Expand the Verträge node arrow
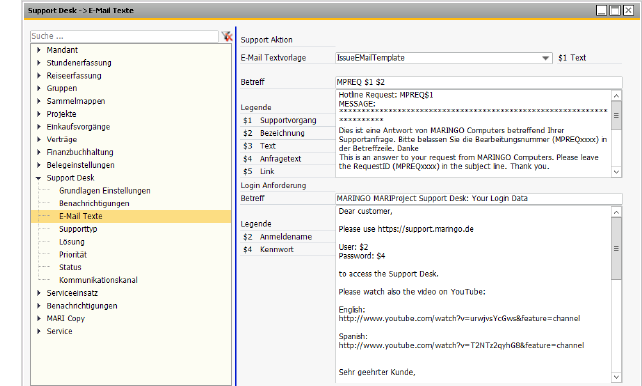The width and height of the screenshot is (642, 386). [39, 139]
